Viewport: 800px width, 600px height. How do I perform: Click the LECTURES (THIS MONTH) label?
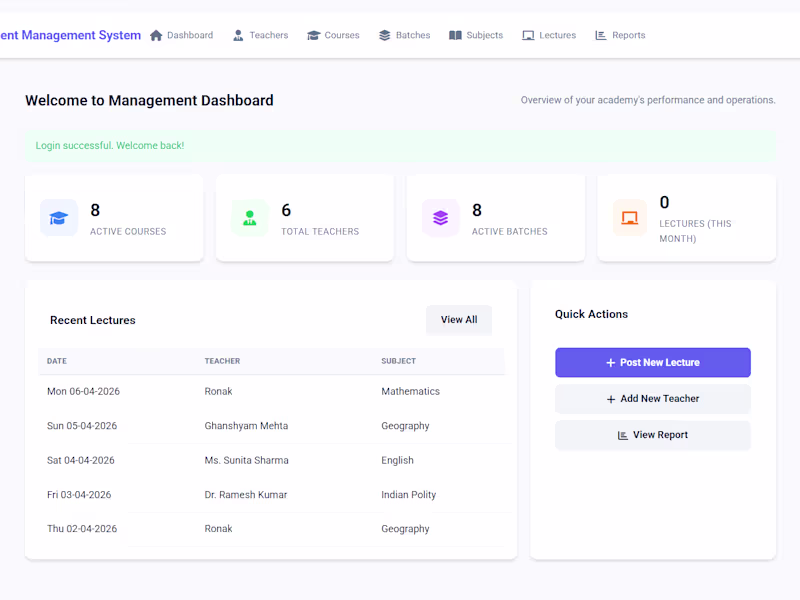click(x=695, y=231)
